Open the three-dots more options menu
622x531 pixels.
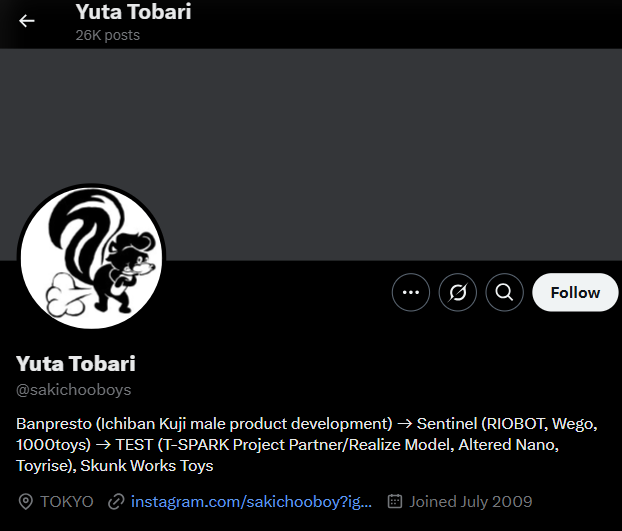pyautogui.click(x=411, y=292)
